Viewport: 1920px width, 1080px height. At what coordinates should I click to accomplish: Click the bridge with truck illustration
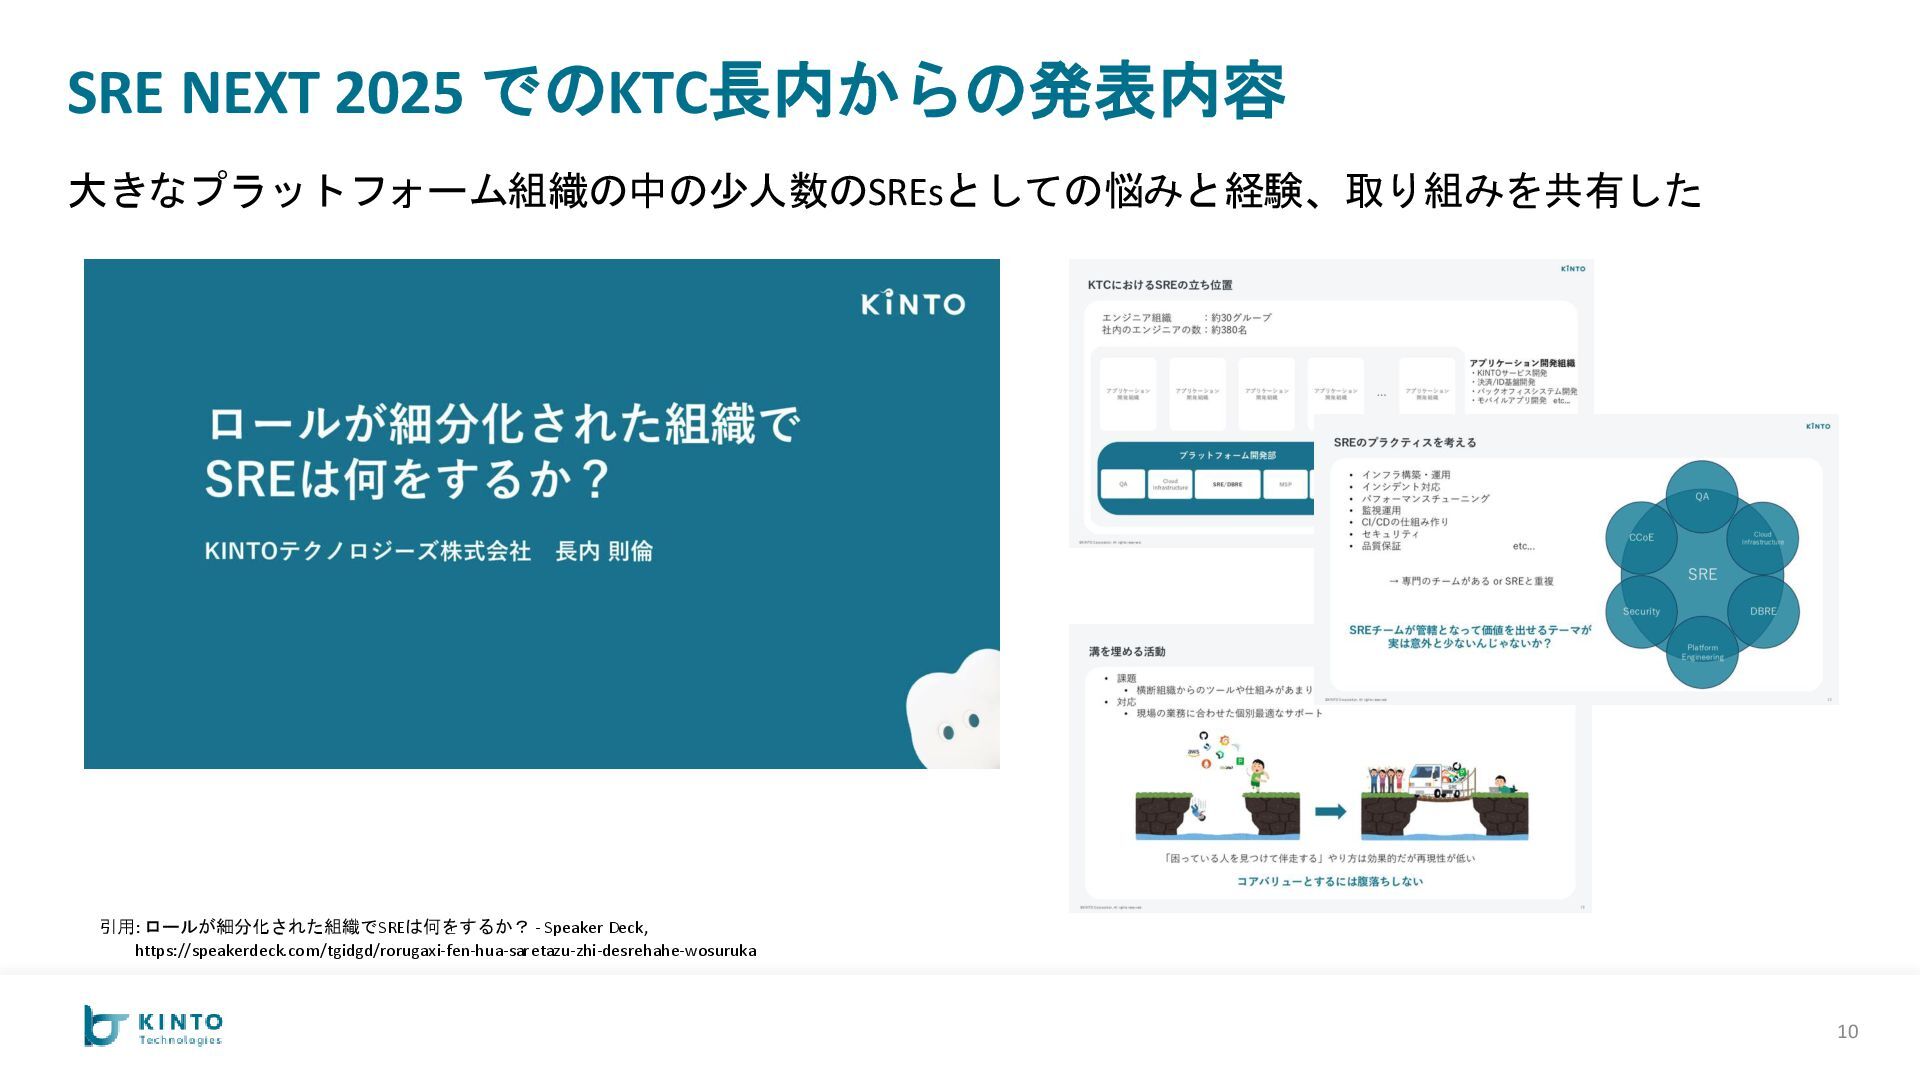[x=1444, y=801]
